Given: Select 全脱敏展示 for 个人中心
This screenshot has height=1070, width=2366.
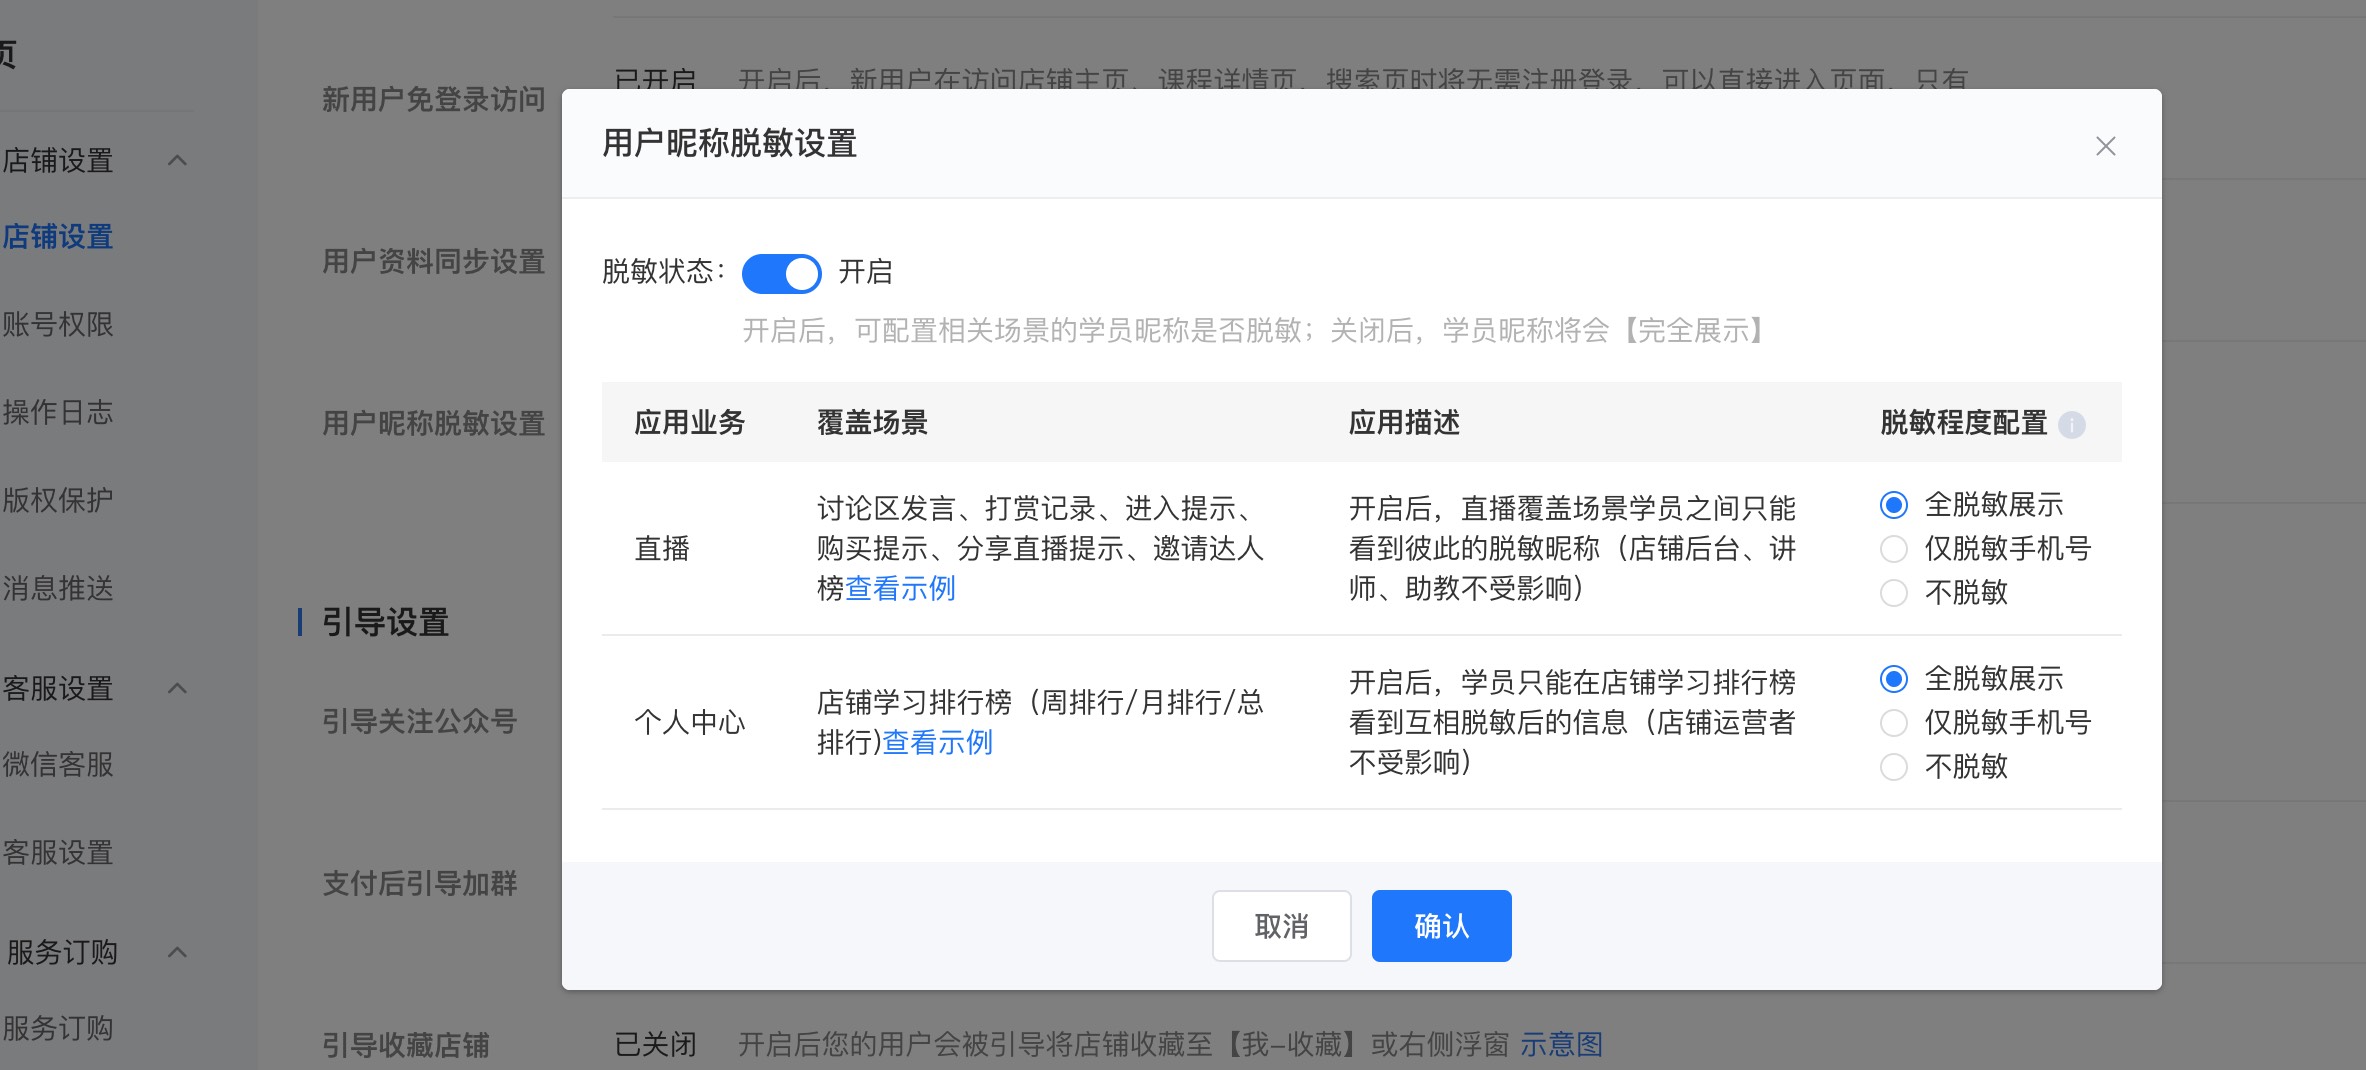Looking at the screenshot, I should [1893, 679].
